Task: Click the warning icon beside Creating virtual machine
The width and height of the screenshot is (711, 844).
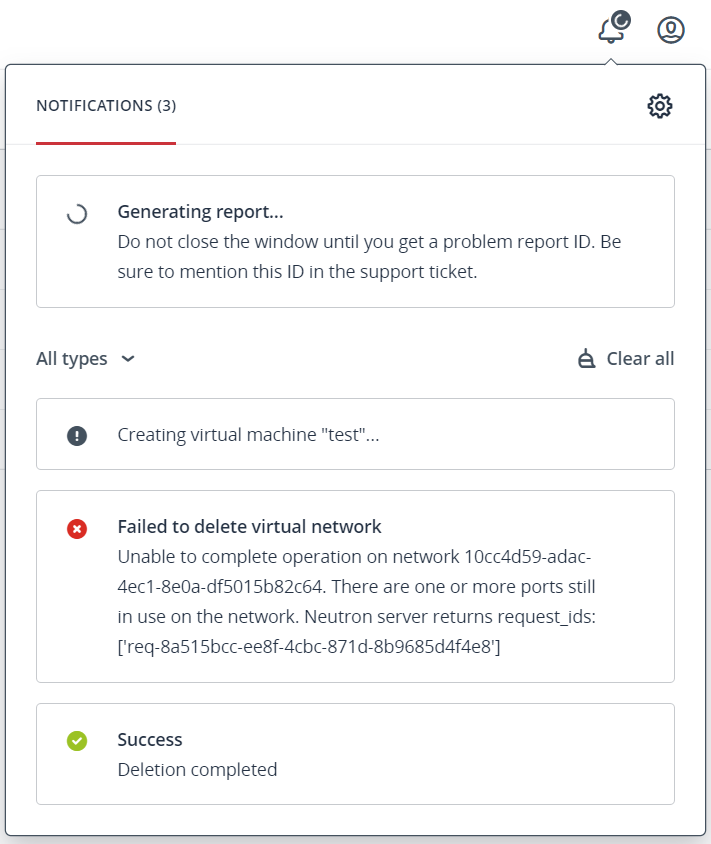Action: (77, 434)
